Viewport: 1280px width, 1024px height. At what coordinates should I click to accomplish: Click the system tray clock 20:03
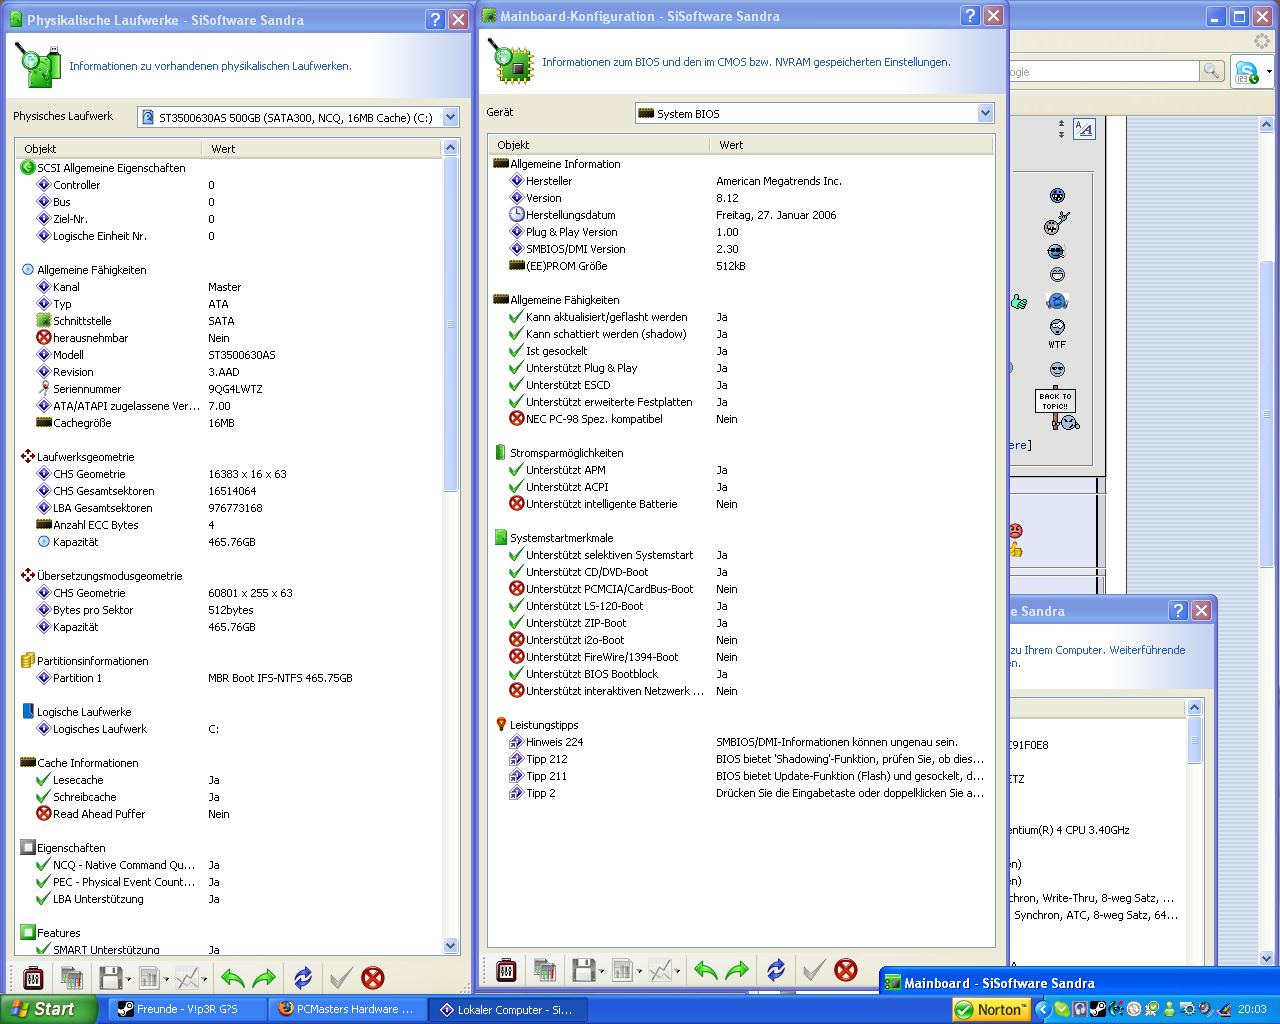coord(1252,1010)
